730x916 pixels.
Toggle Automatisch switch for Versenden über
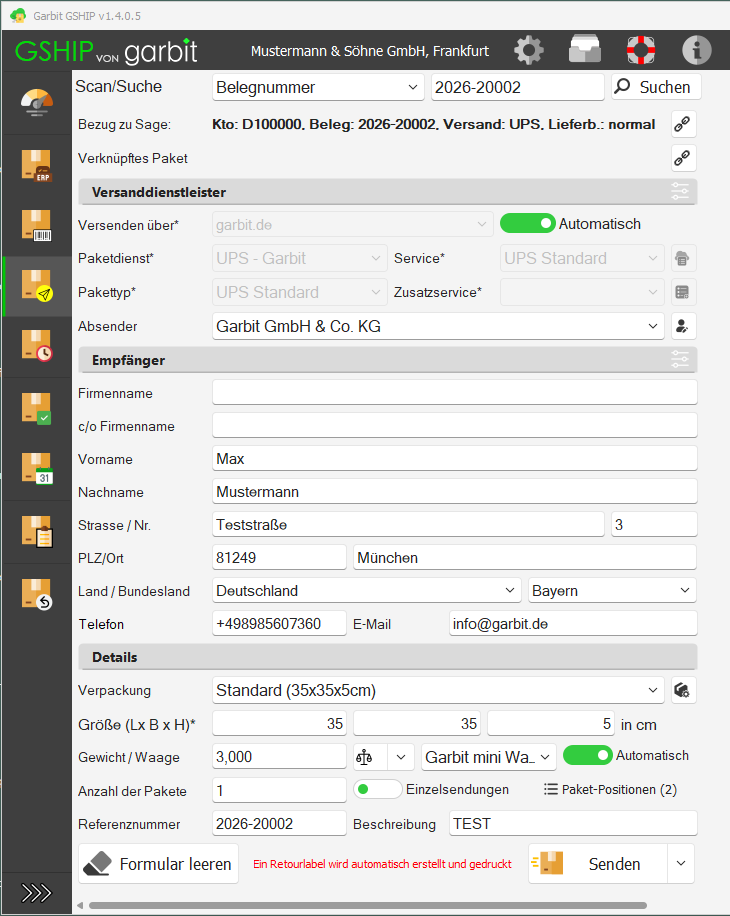coord(527,224)
